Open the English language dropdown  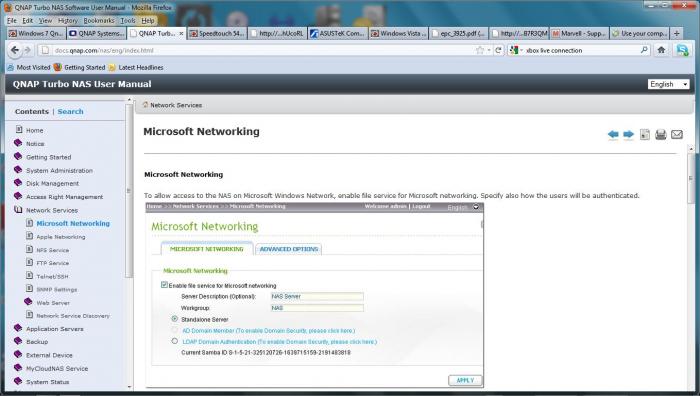(x=668, y=84)
